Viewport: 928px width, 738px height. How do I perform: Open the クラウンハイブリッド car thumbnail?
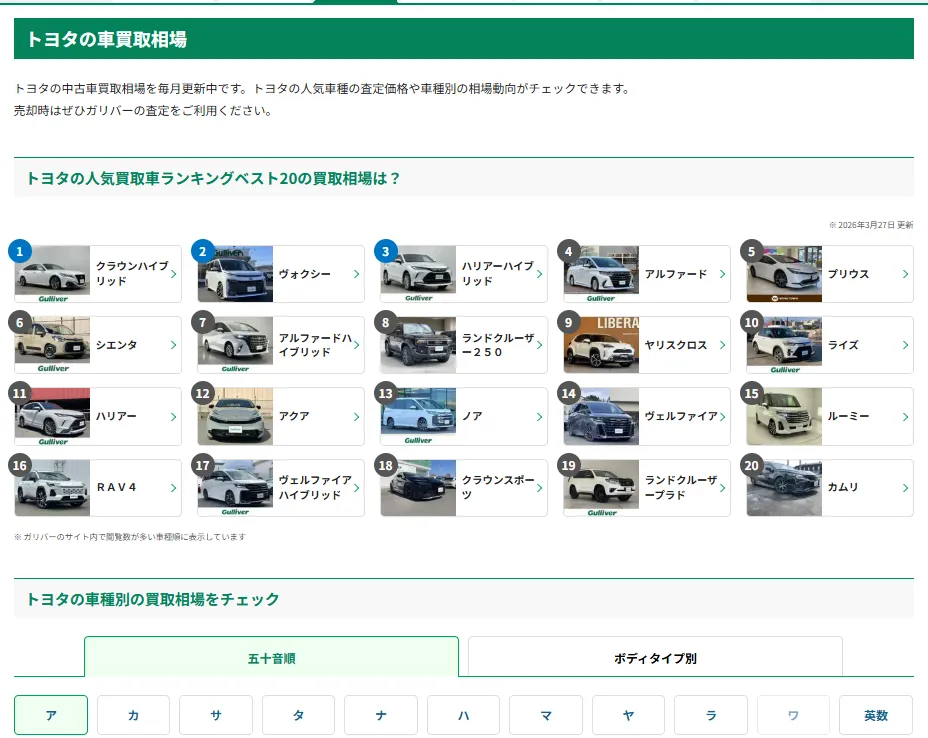coord(52,274)
